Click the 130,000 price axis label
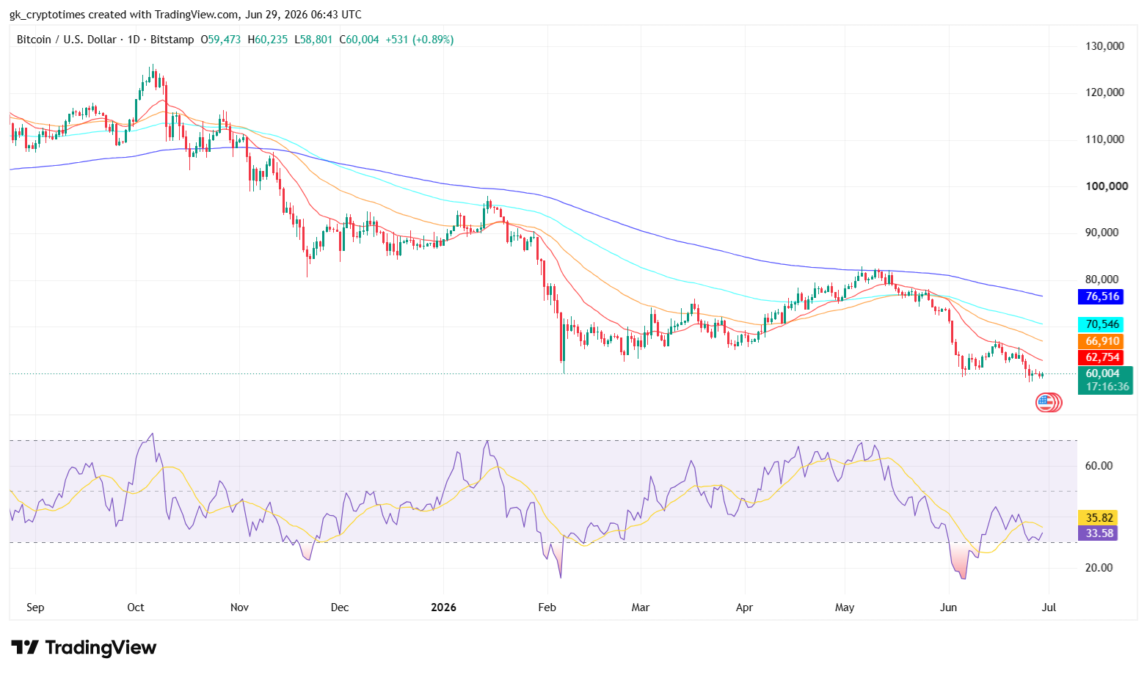This screenshot has width=1147, height=675. [1105, 46]
